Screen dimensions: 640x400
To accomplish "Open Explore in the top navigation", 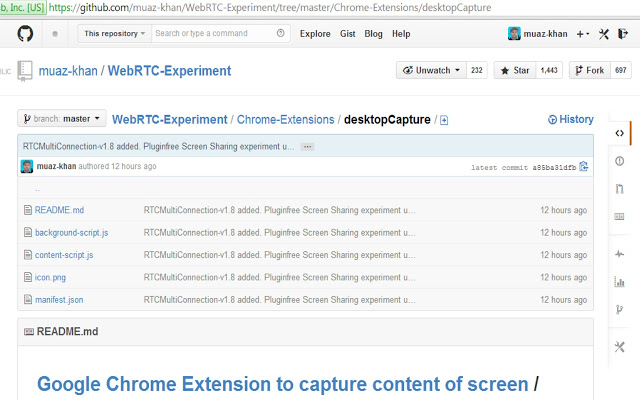I will pyautogui.click(x=315, y=34).
